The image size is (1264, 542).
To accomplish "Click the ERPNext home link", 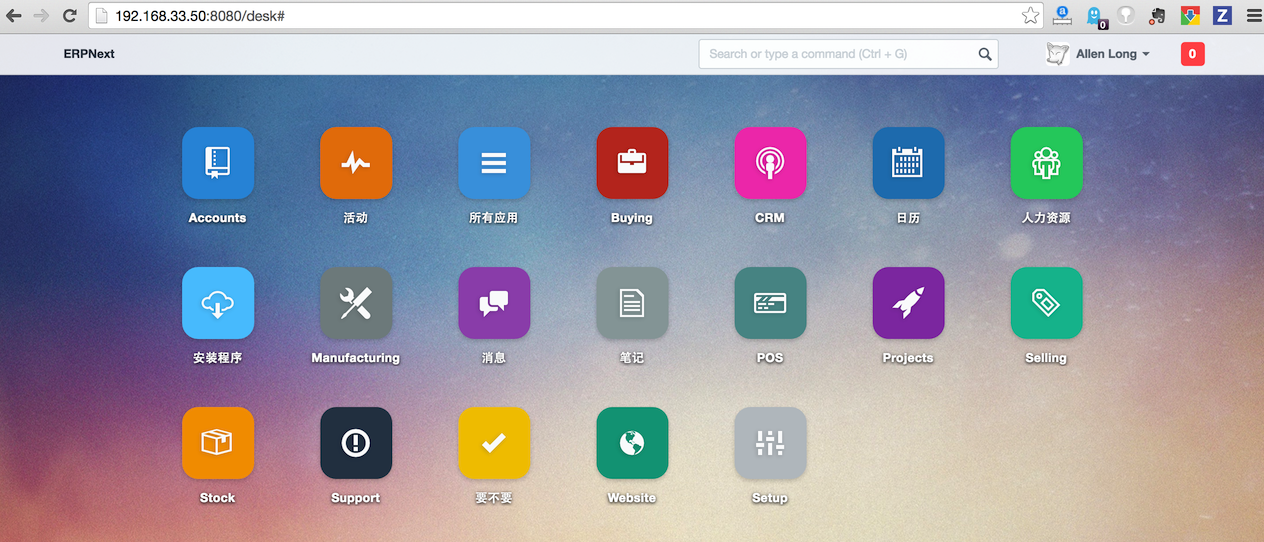I will click(89, 54).
